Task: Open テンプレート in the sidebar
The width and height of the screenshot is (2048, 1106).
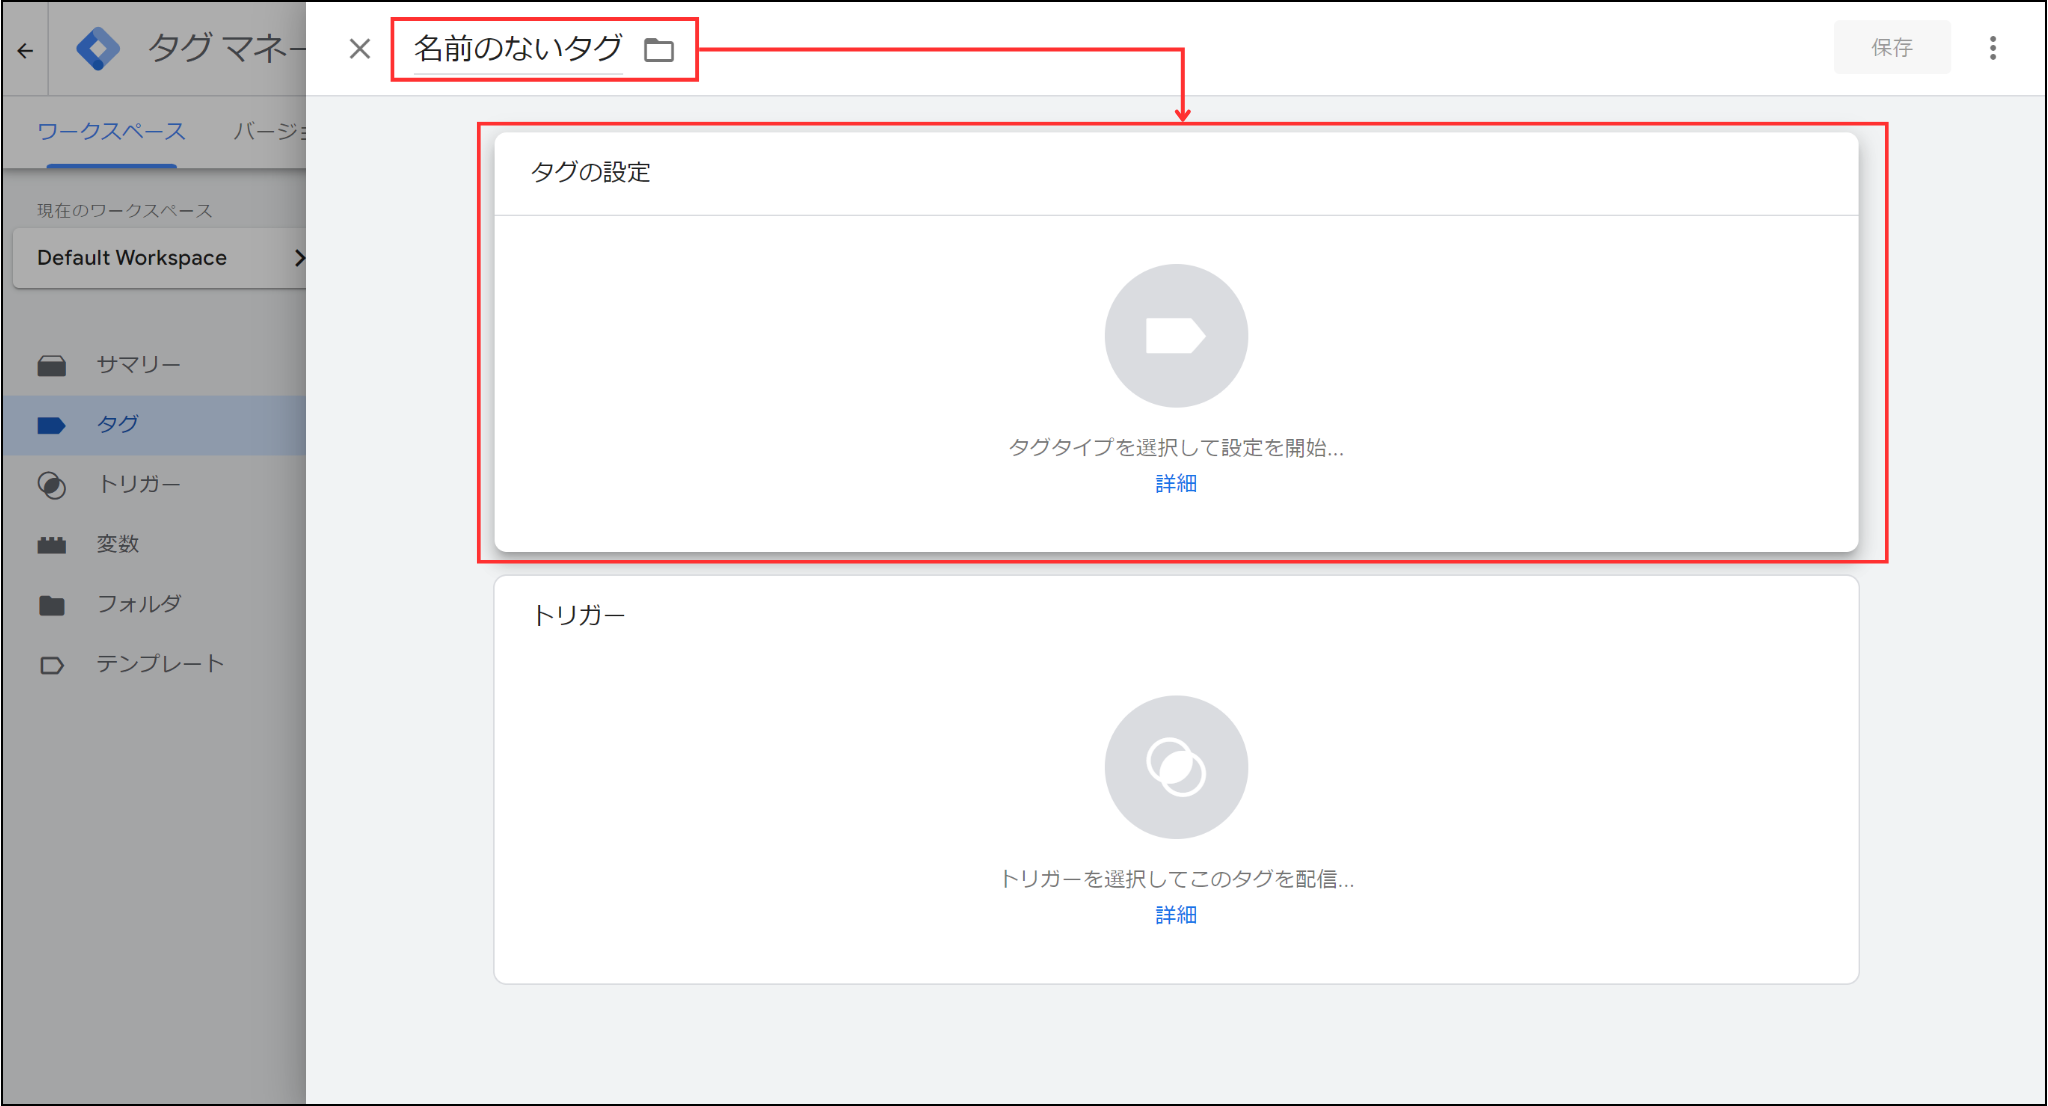Action: point(154,664)
